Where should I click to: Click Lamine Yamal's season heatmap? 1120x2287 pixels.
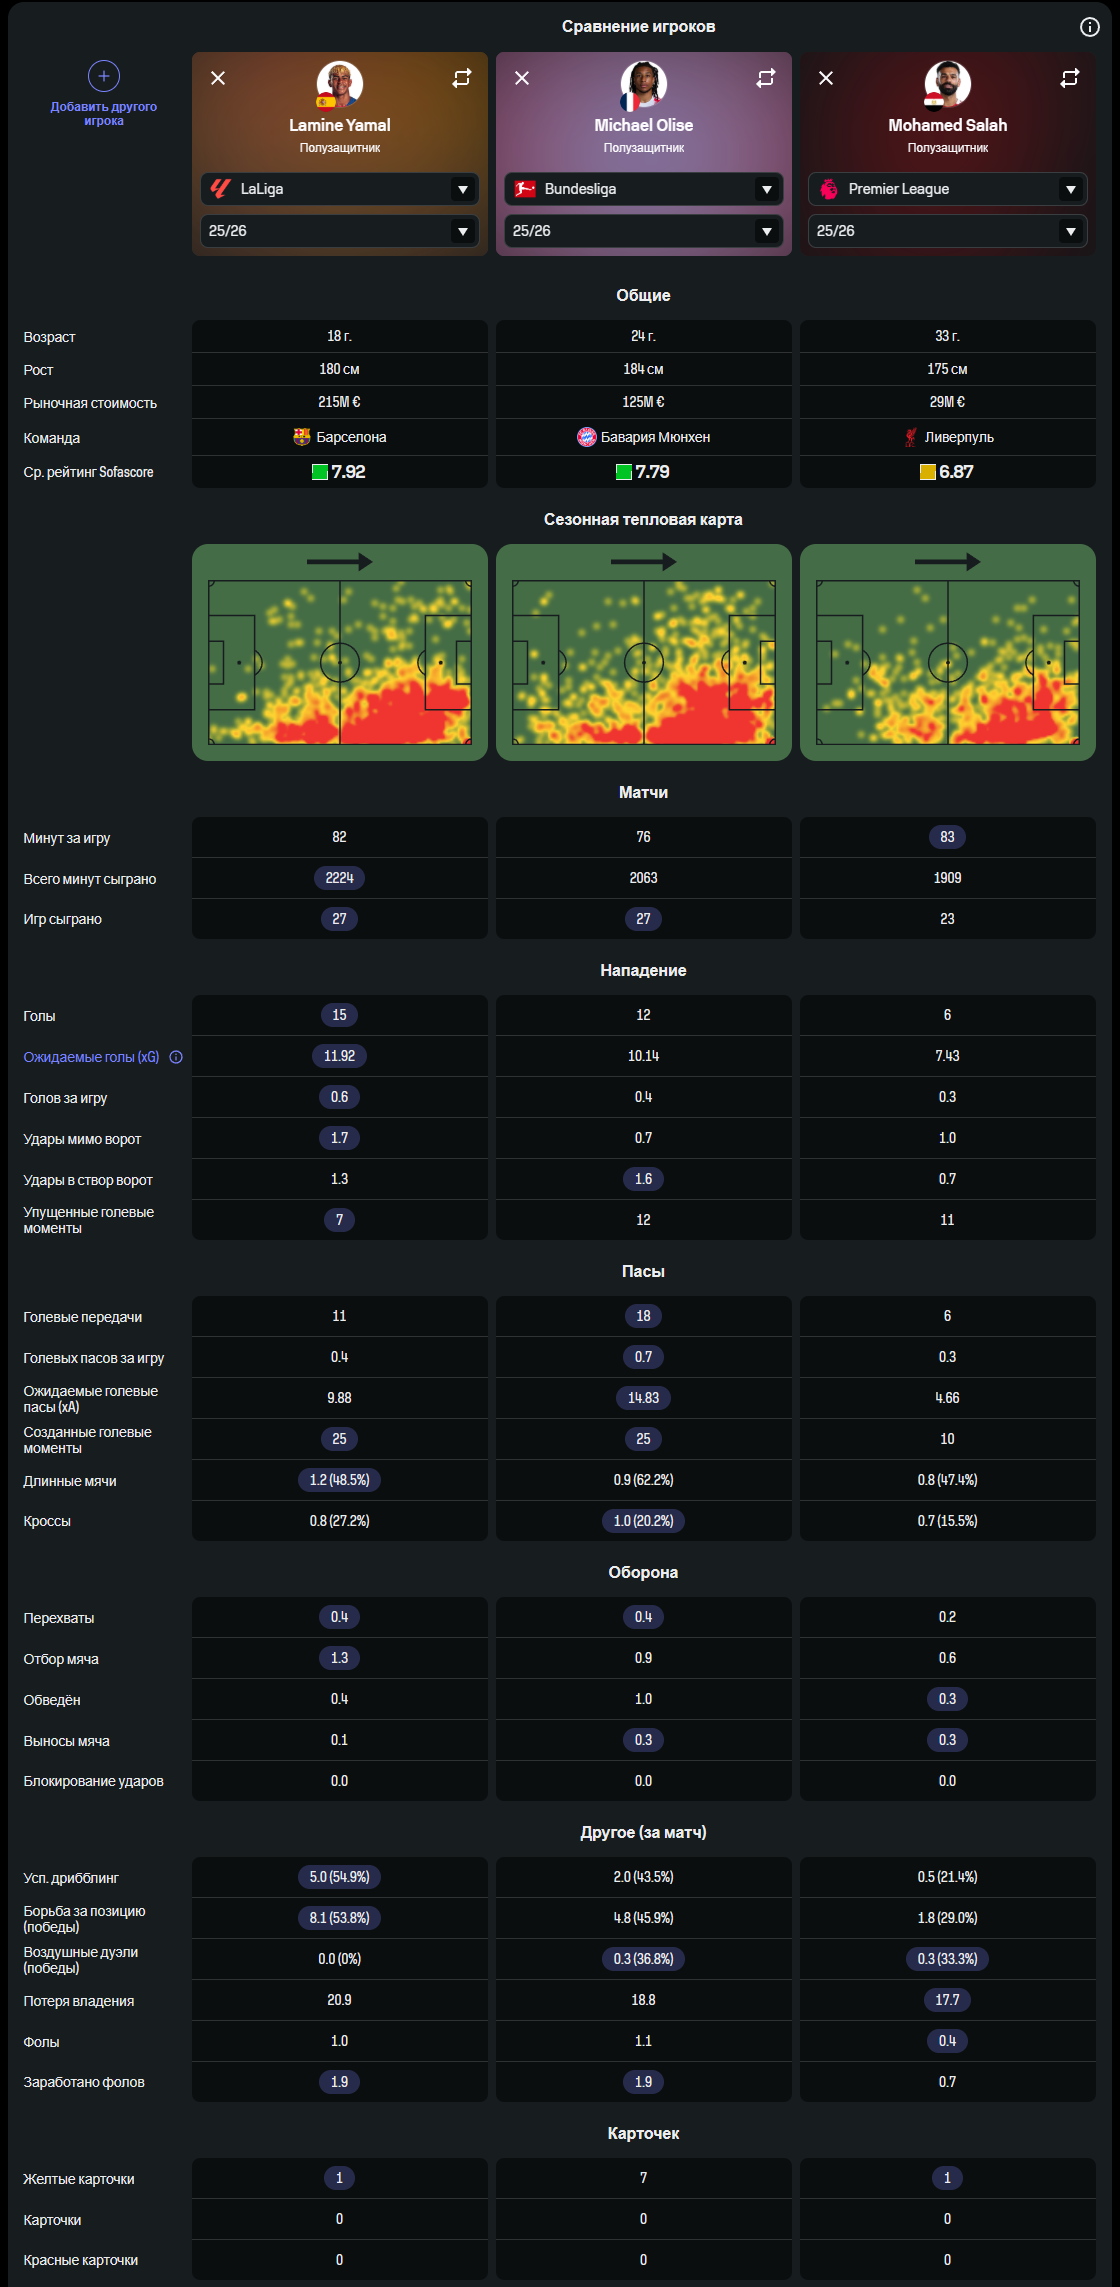coord(340,652)
